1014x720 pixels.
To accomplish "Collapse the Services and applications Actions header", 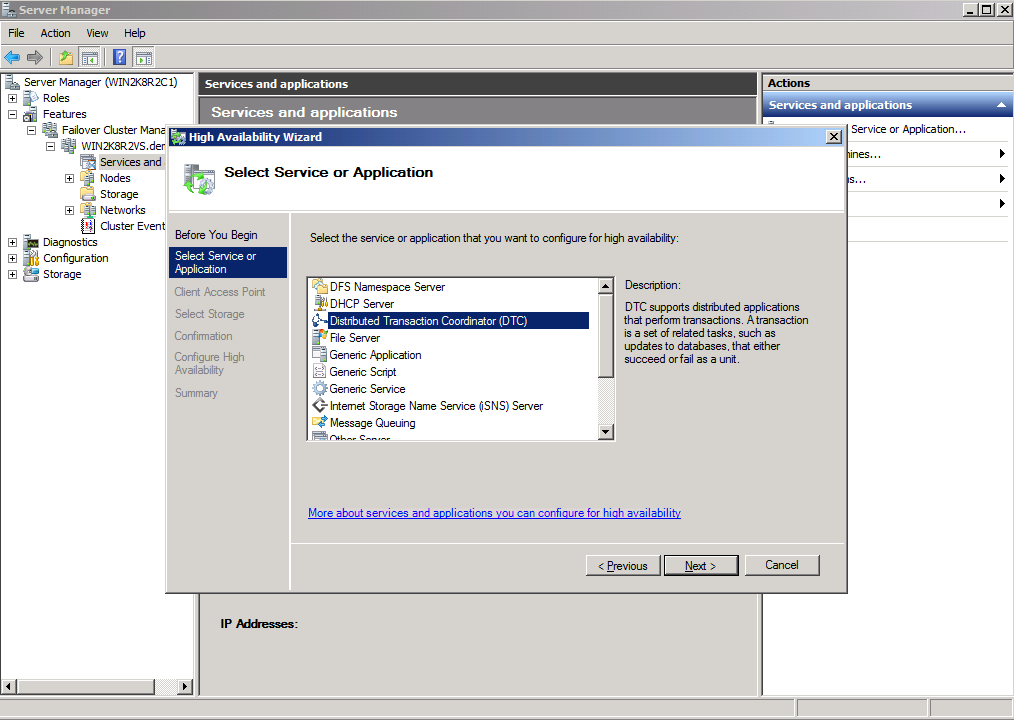I will 1001,105.
